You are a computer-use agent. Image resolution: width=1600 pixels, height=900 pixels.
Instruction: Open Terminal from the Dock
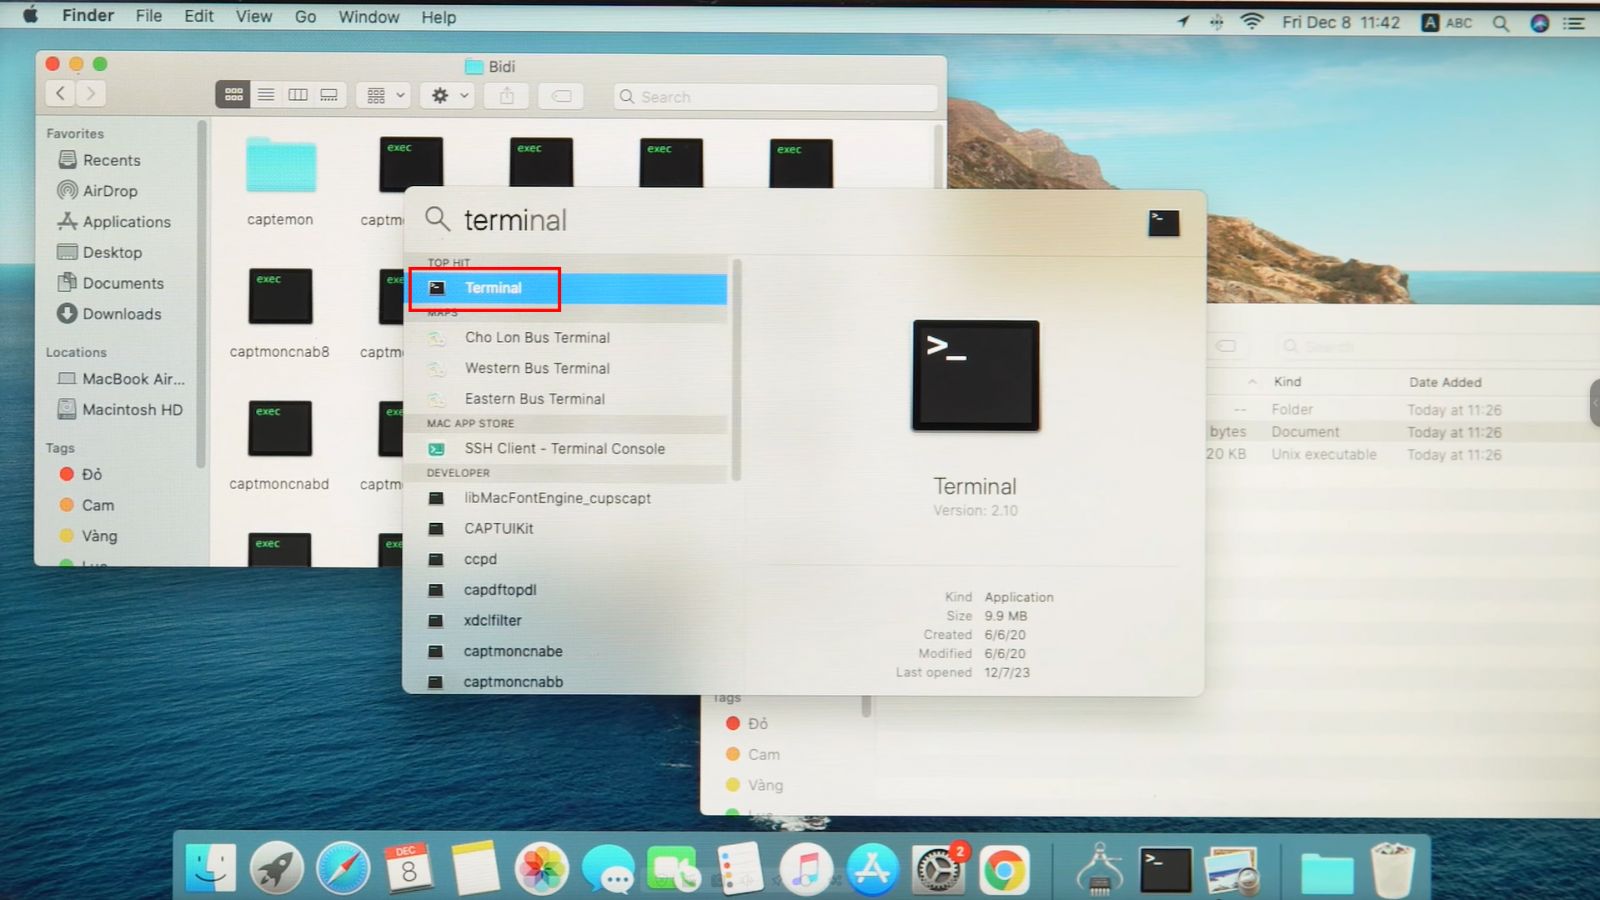[x=1166, y=870]
